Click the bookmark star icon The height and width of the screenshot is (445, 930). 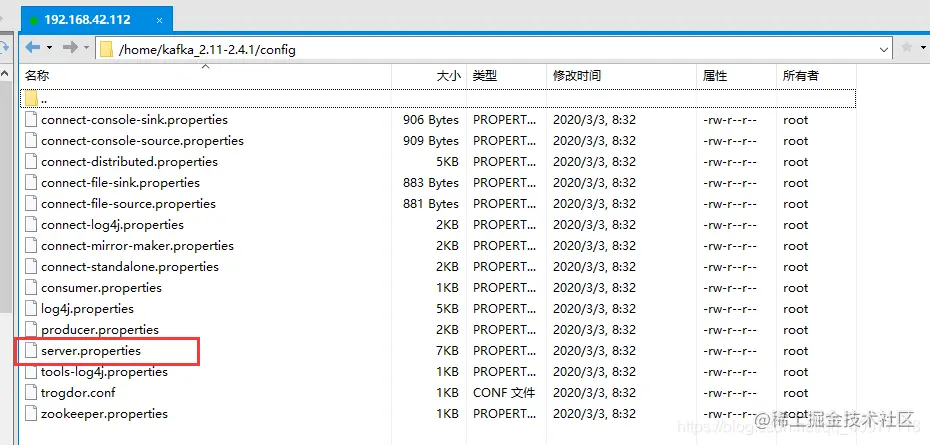coord(907,48)
